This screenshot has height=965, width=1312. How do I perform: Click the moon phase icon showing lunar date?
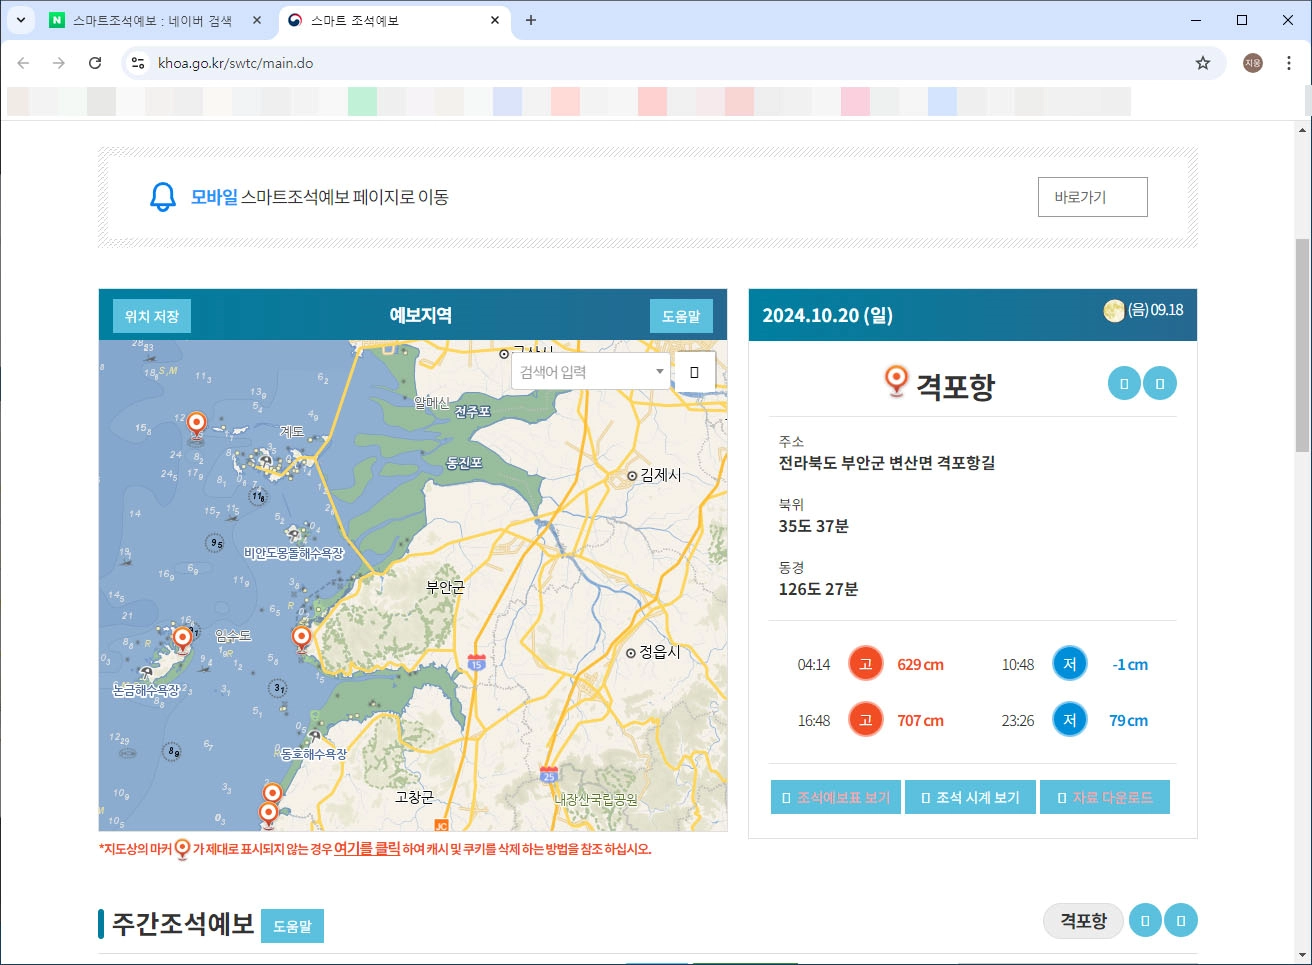point(1113,312)
